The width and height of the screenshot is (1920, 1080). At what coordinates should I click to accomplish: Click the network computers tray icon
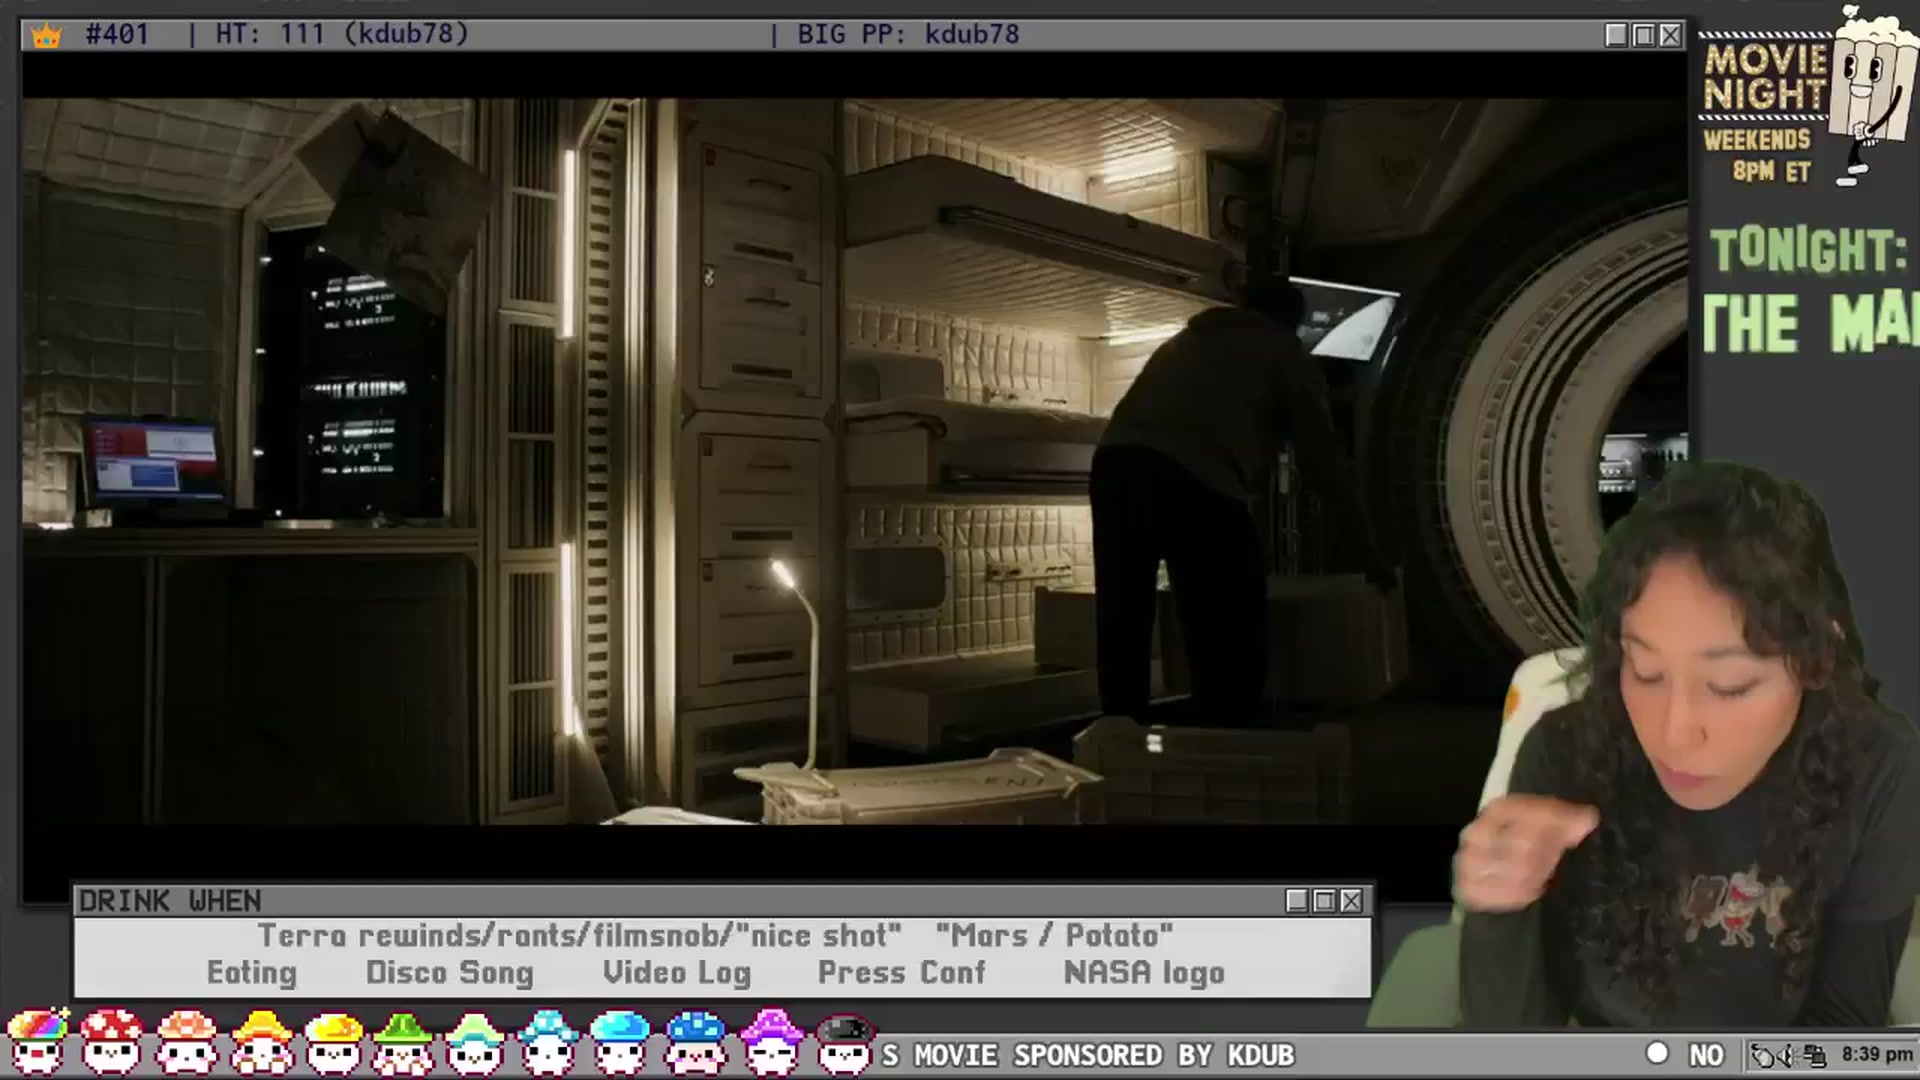click(x=1815, y=1055)
